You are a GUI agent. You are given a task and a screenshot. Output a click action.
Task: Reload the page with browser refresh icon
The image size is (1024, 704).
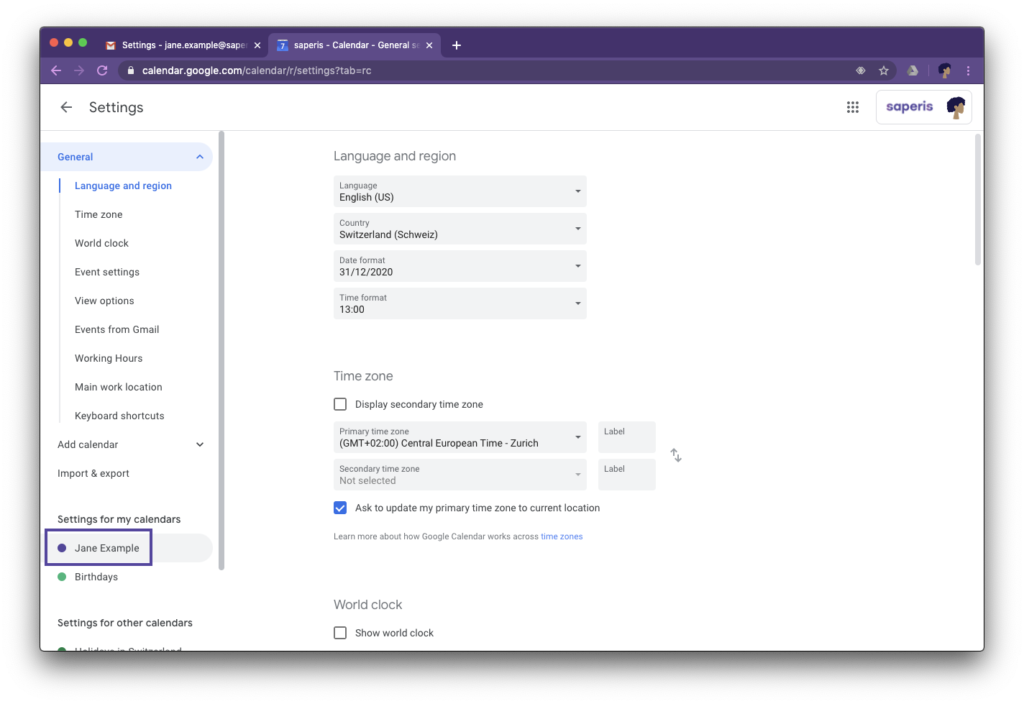[x=102, y=71]
